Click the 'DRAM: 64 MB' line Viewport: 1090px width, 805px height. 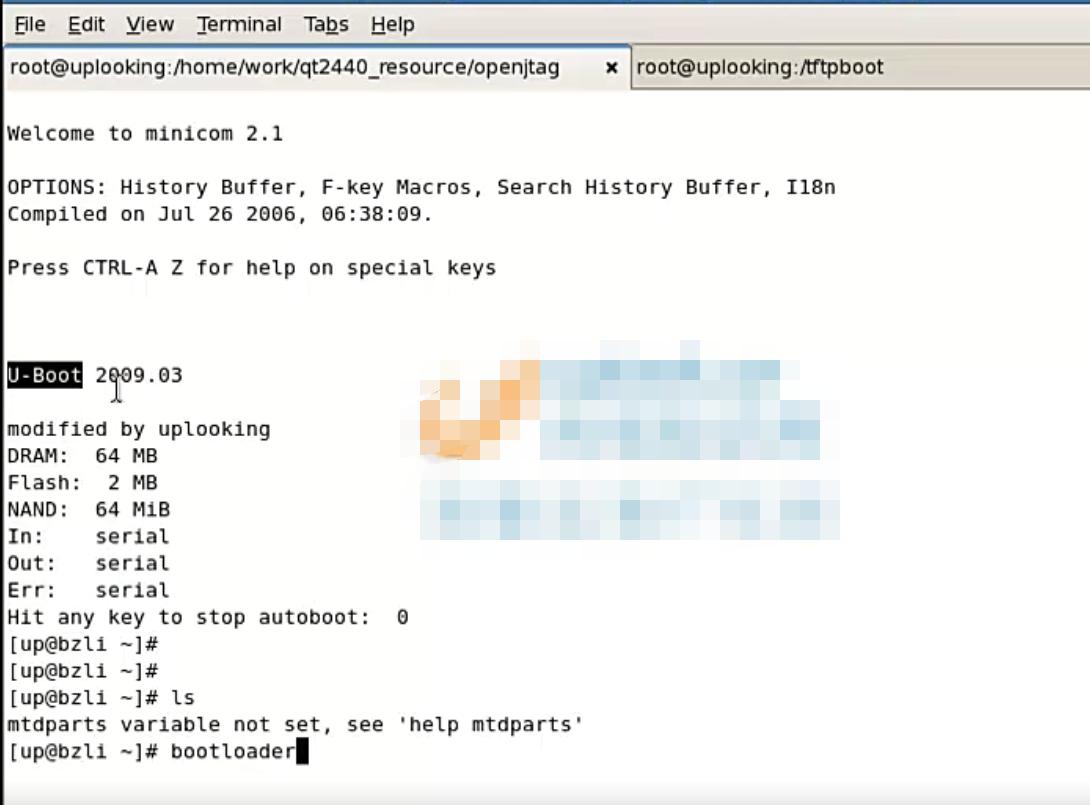(83, 456)
